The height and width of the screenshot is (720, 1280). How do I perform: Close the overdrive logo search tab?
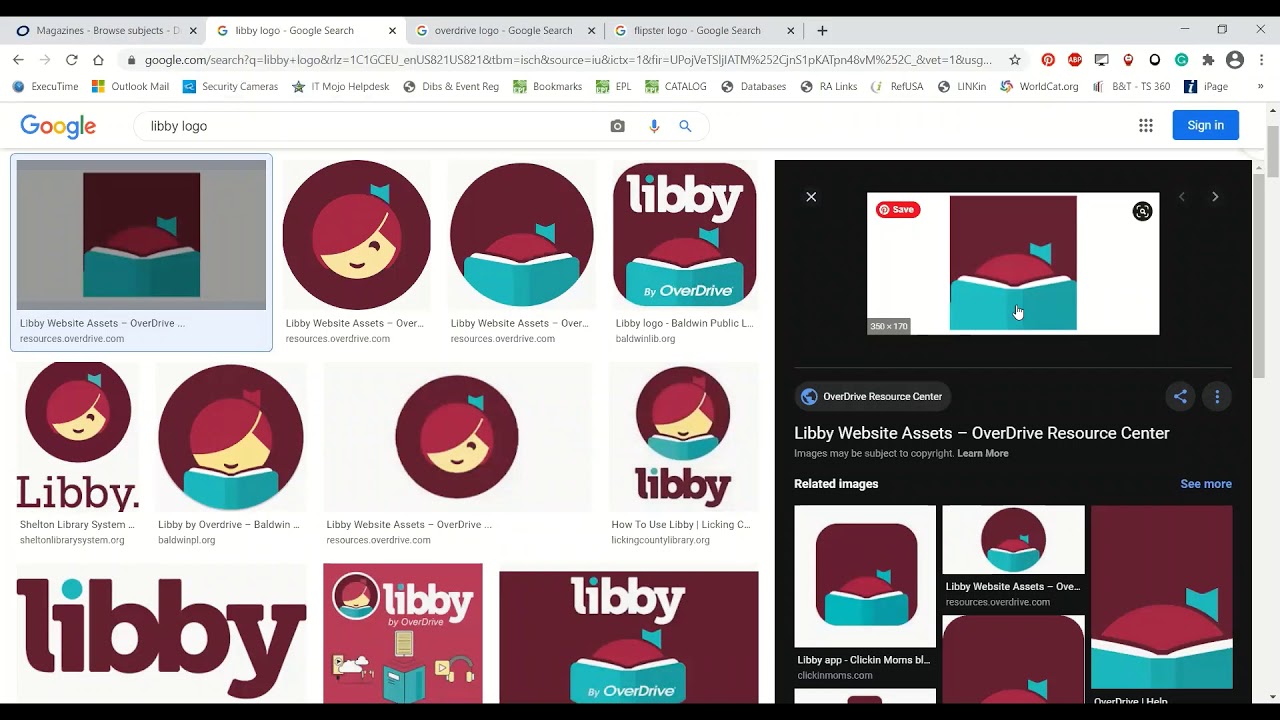pos(591,30)
